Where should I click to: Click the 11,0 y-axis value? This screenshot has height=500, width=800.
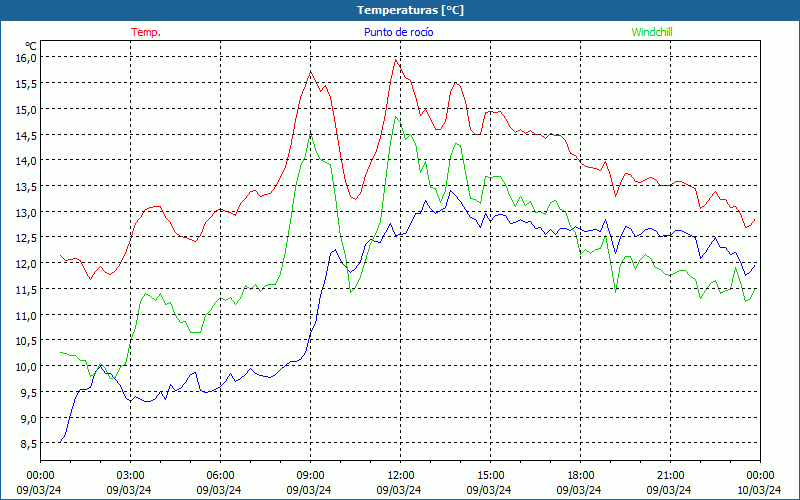click(x=26, y=315)
